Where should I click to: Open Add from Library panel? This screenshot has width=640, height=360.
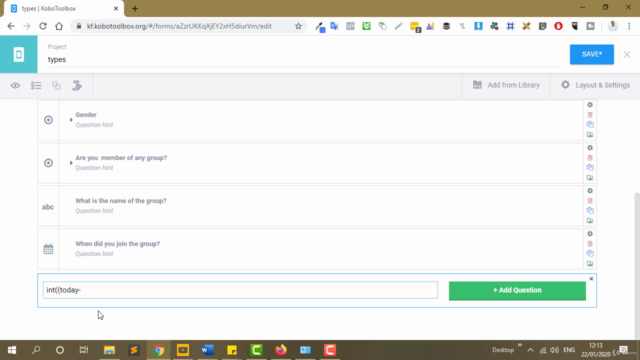tap(506, 85)
